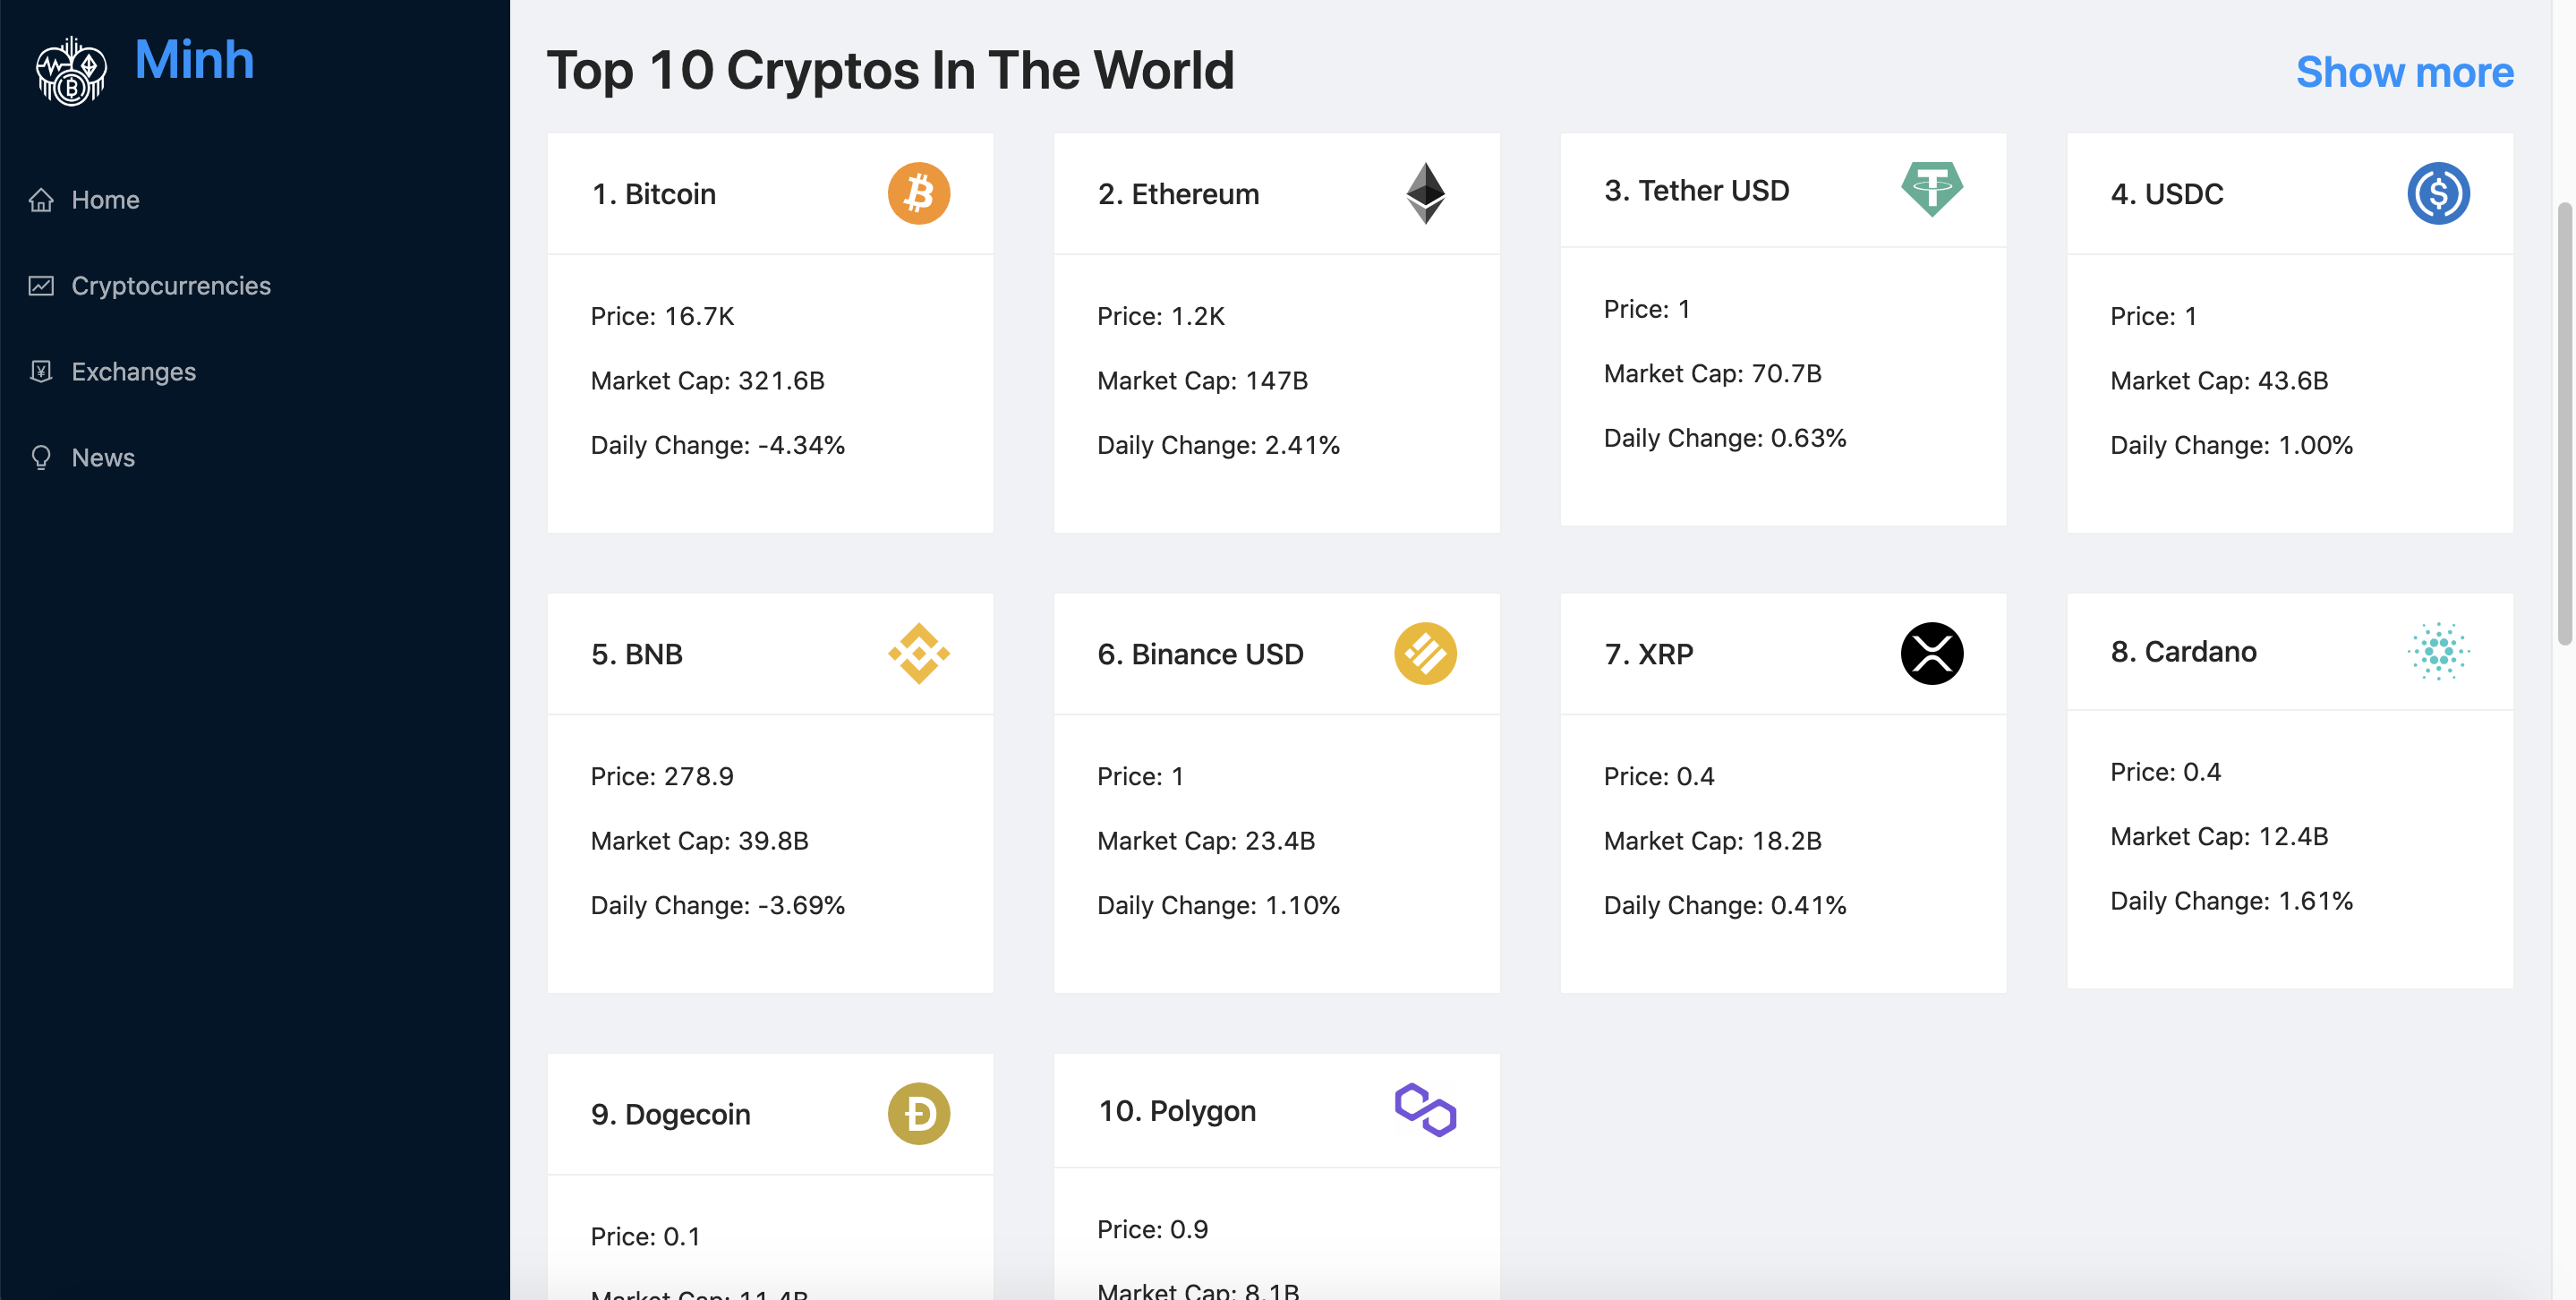Click the USDC dollar icon
Image resolution: width=2576 pixels, height=1300 pixels.
2439,193
